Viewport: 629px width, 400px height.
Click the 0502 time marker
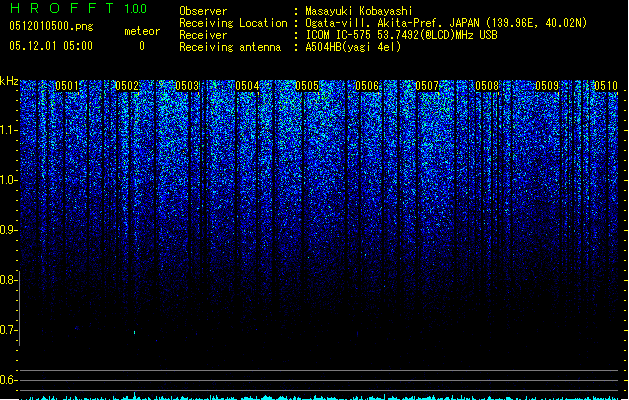click(127, 86)
